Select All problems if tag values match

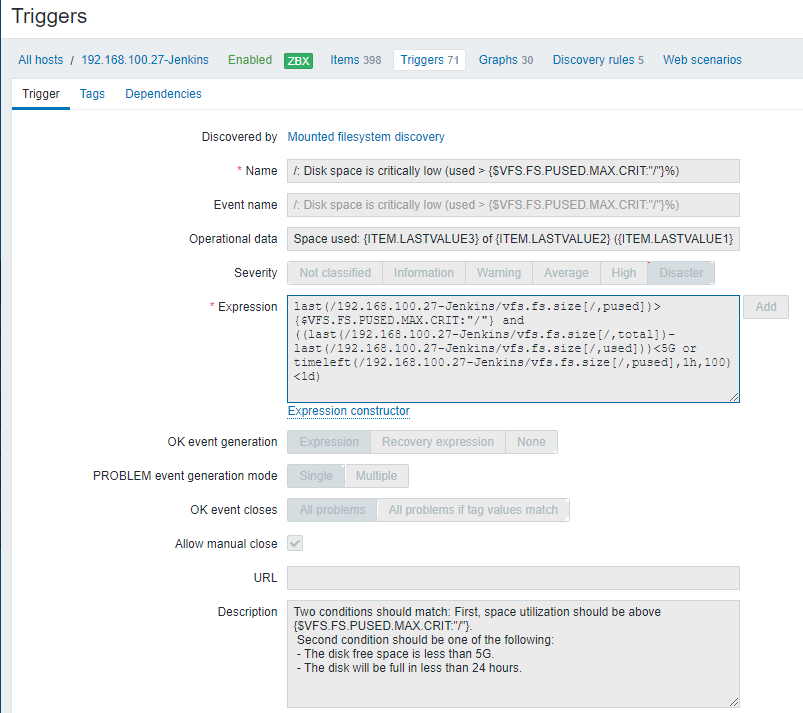tap(473, 510)
